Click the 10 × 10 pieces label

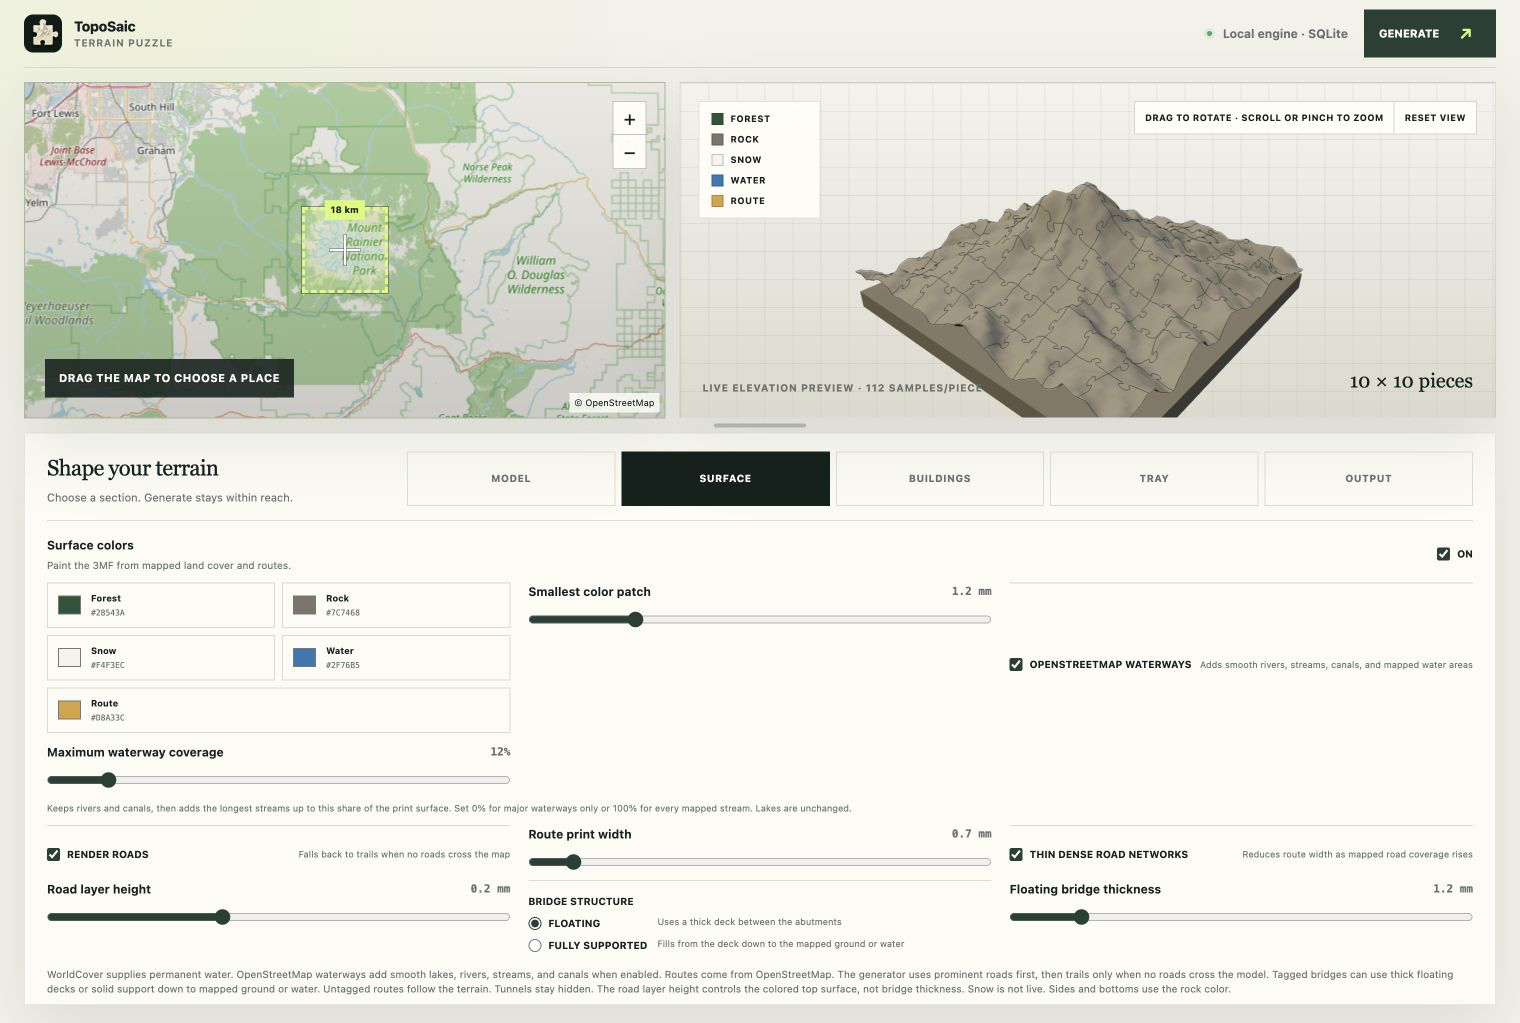(1410, 381)
